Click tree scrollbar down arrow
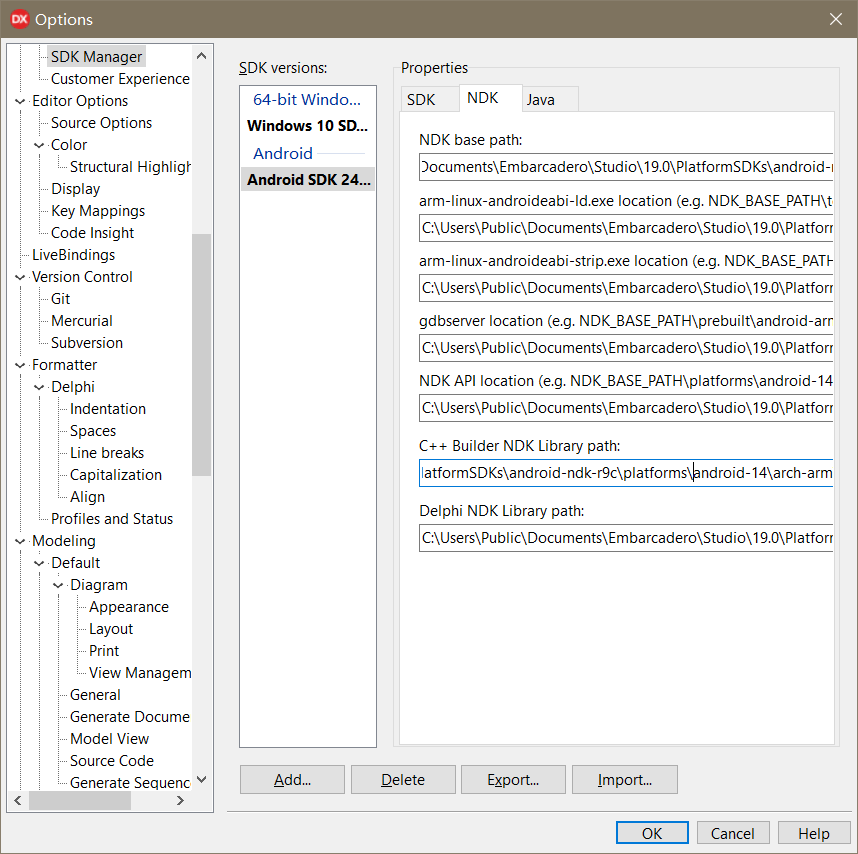This screenshot has height=854, width=858. tap(201, 780)
